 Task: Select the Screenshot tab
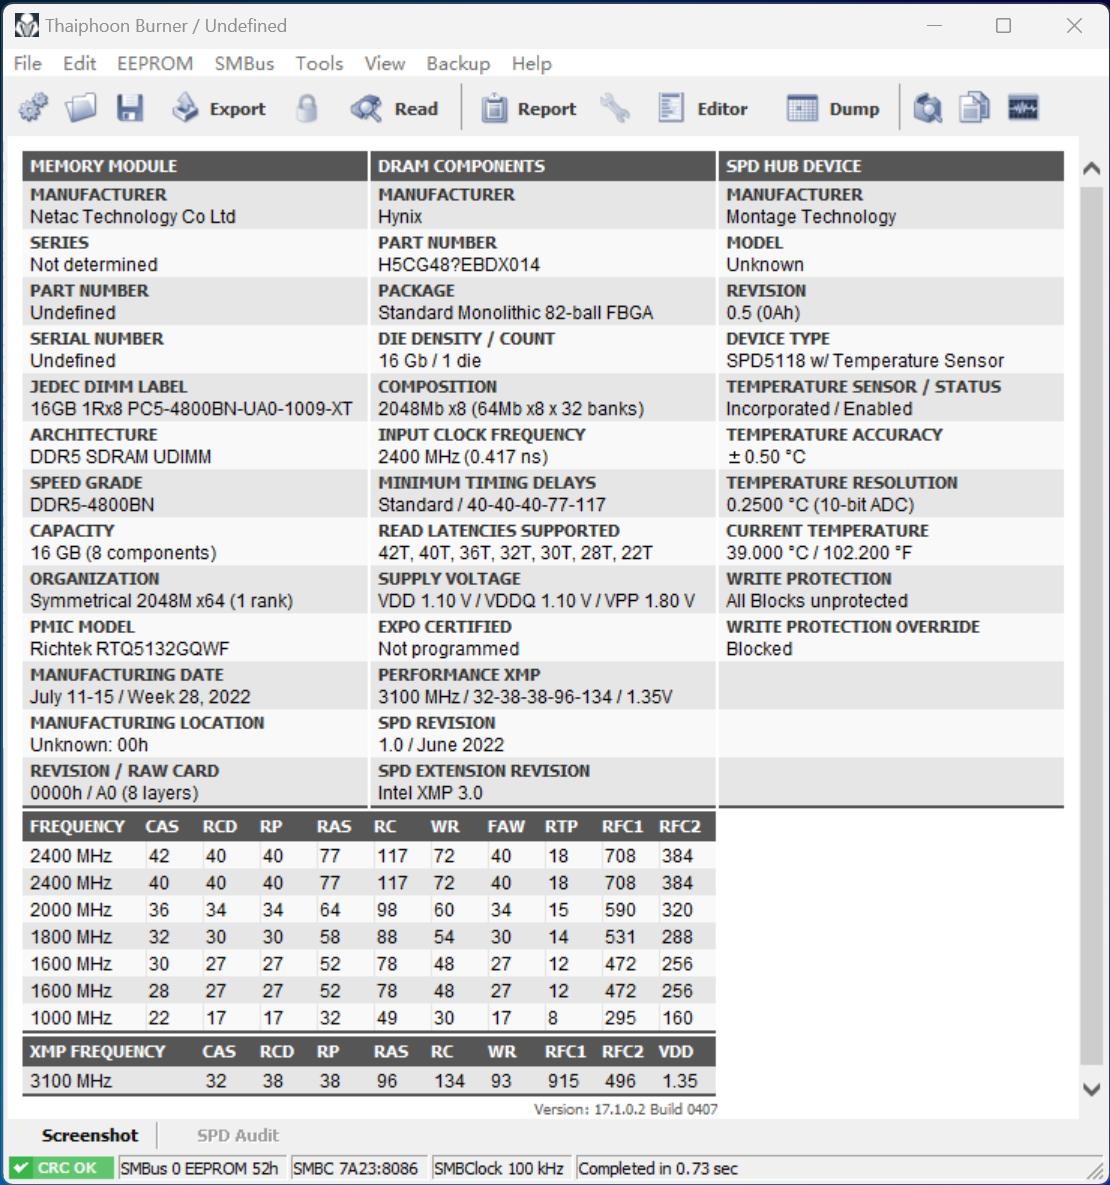tap(90, 1135)
